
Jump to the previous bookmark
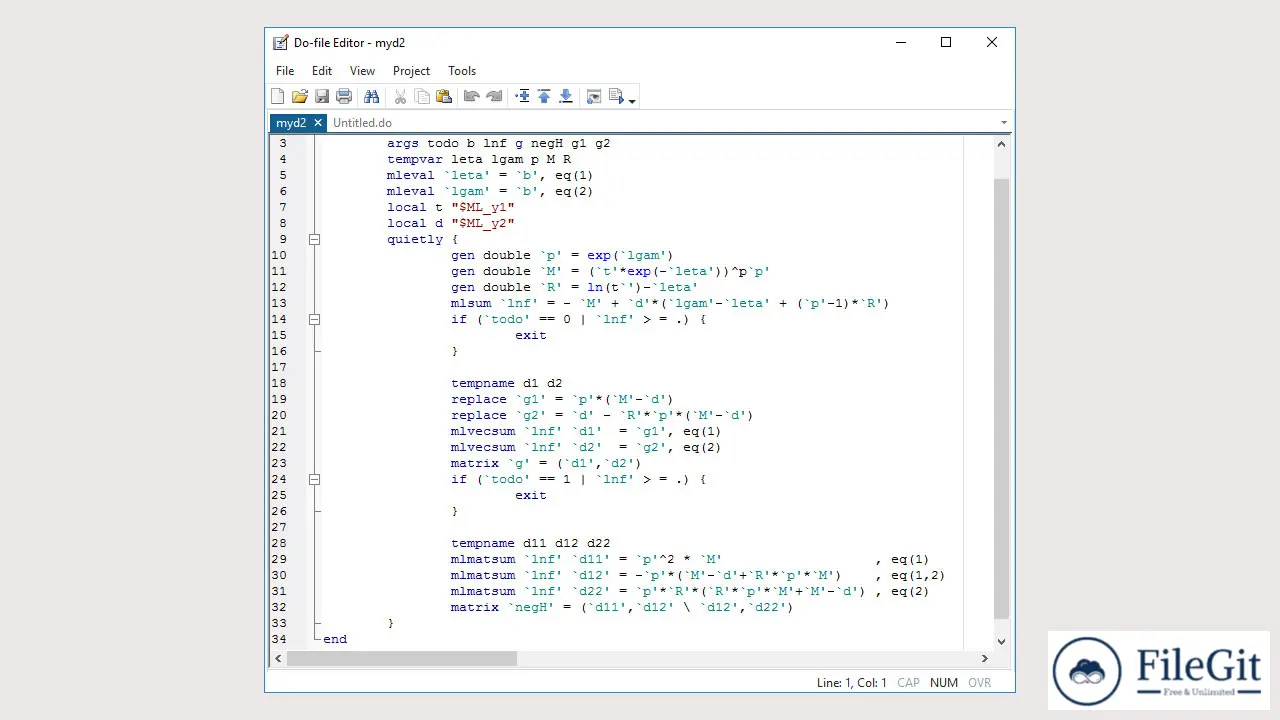544,96
